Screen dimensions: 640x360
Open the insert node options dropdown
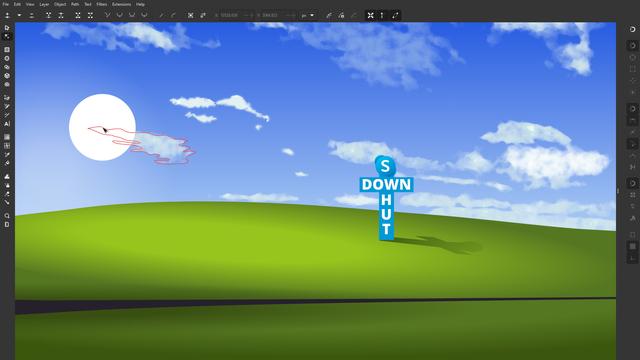19,16
